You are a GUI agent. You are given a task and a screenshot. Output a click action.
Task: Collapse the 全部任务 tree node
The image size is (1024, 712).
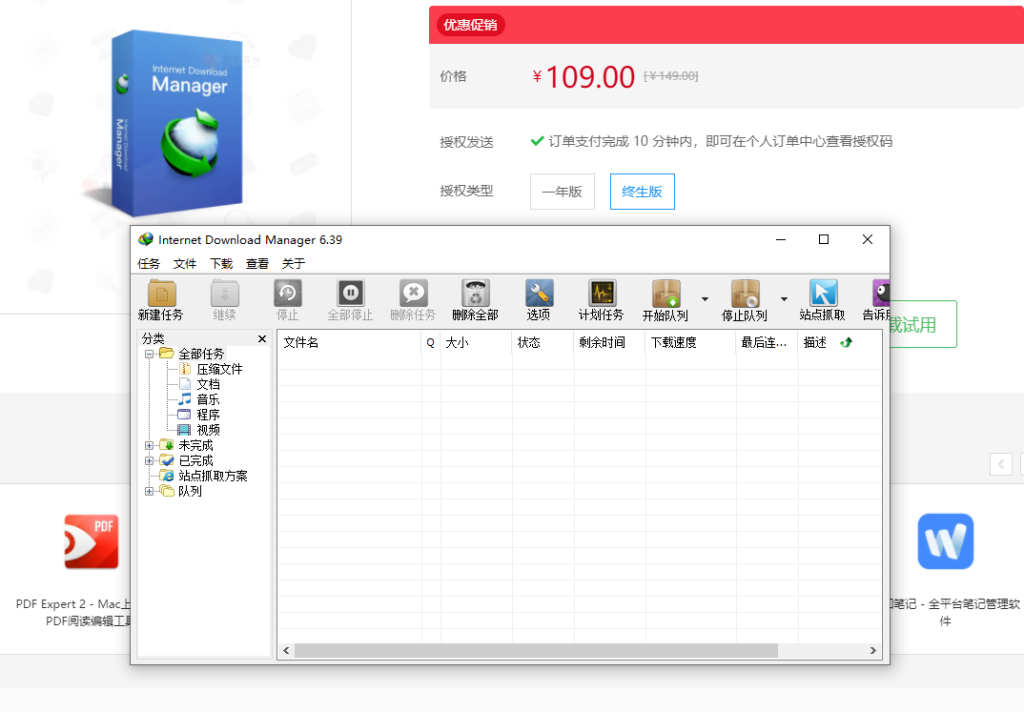pyautogui.click(x=149, y=354)
